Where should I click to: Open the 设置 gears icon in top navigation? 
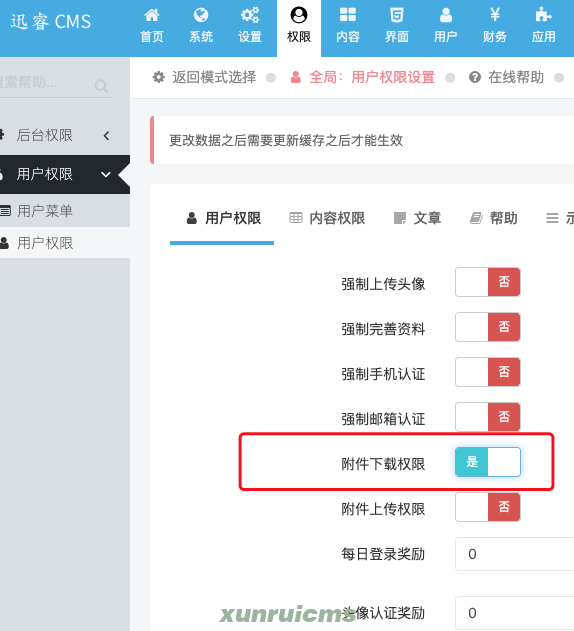click(x=250, y=15)
